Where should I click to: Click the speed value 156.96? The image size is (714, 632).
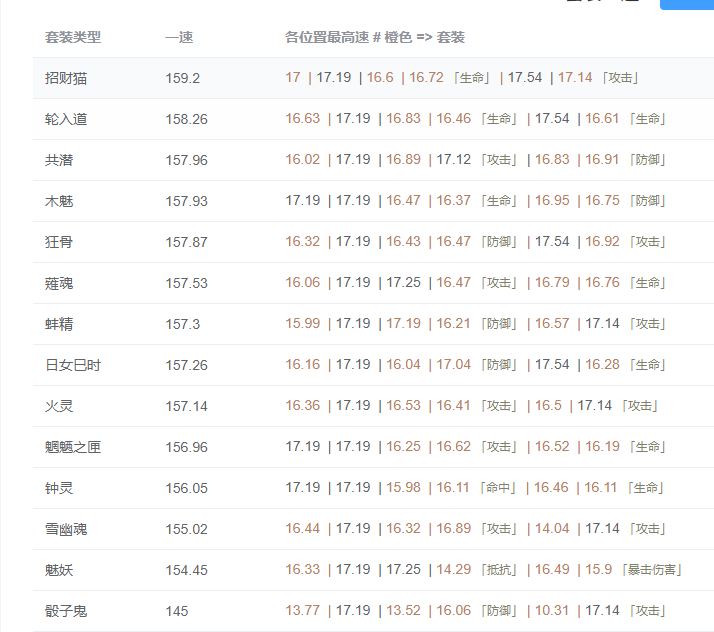click(x=186, y=447)
